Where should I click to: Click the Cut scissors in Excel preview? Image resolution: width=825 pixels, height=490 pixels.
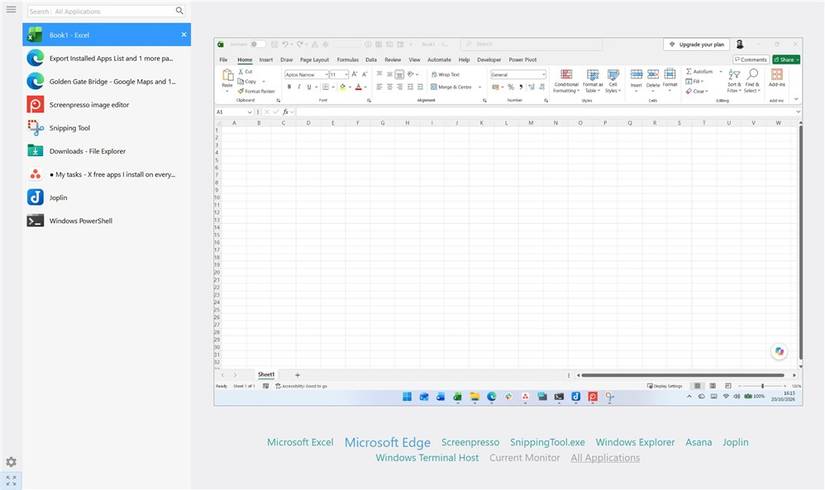pyautogui.click(x=241, y=71)
